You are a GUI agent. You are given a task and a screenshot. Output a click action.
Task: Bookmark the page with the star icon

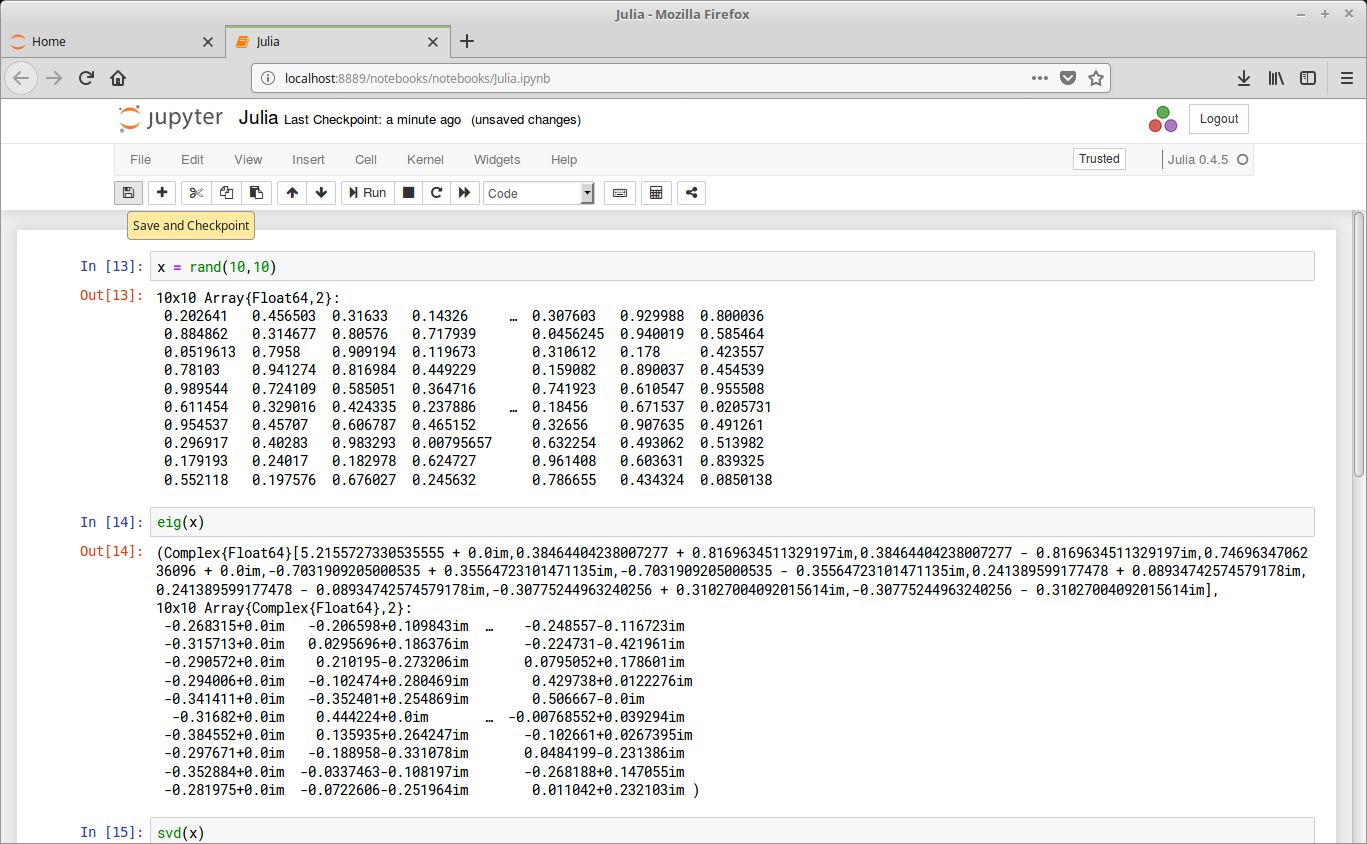[1095, 77]
